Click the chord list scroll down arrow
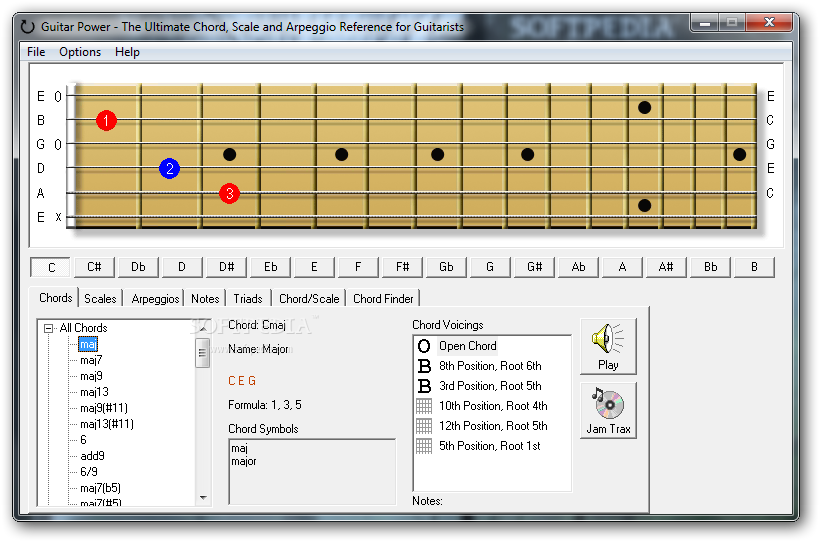Image resolution: width=820 pixels, height=542 pixels. pyautogui.click(x=203, y=498)
